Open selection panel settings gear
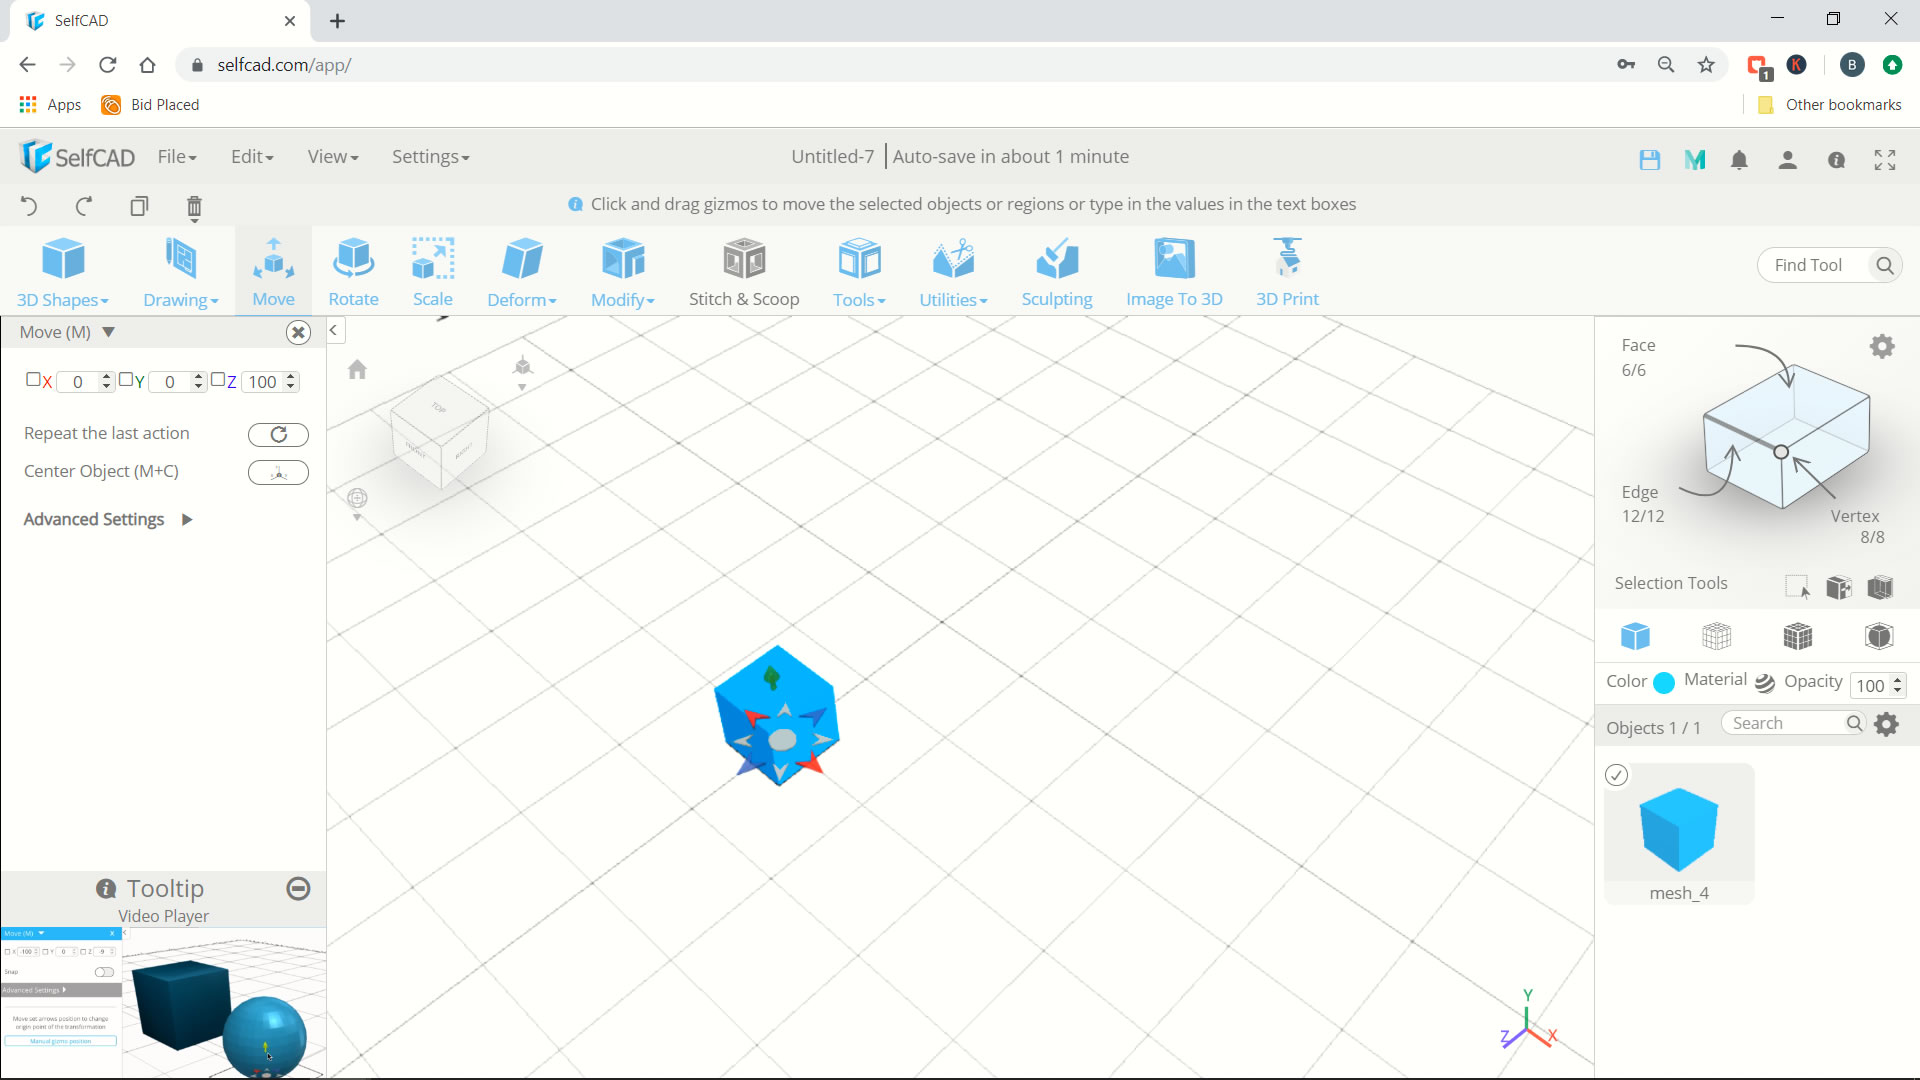This screenshot has height=1080, width=1920. 1882,346
